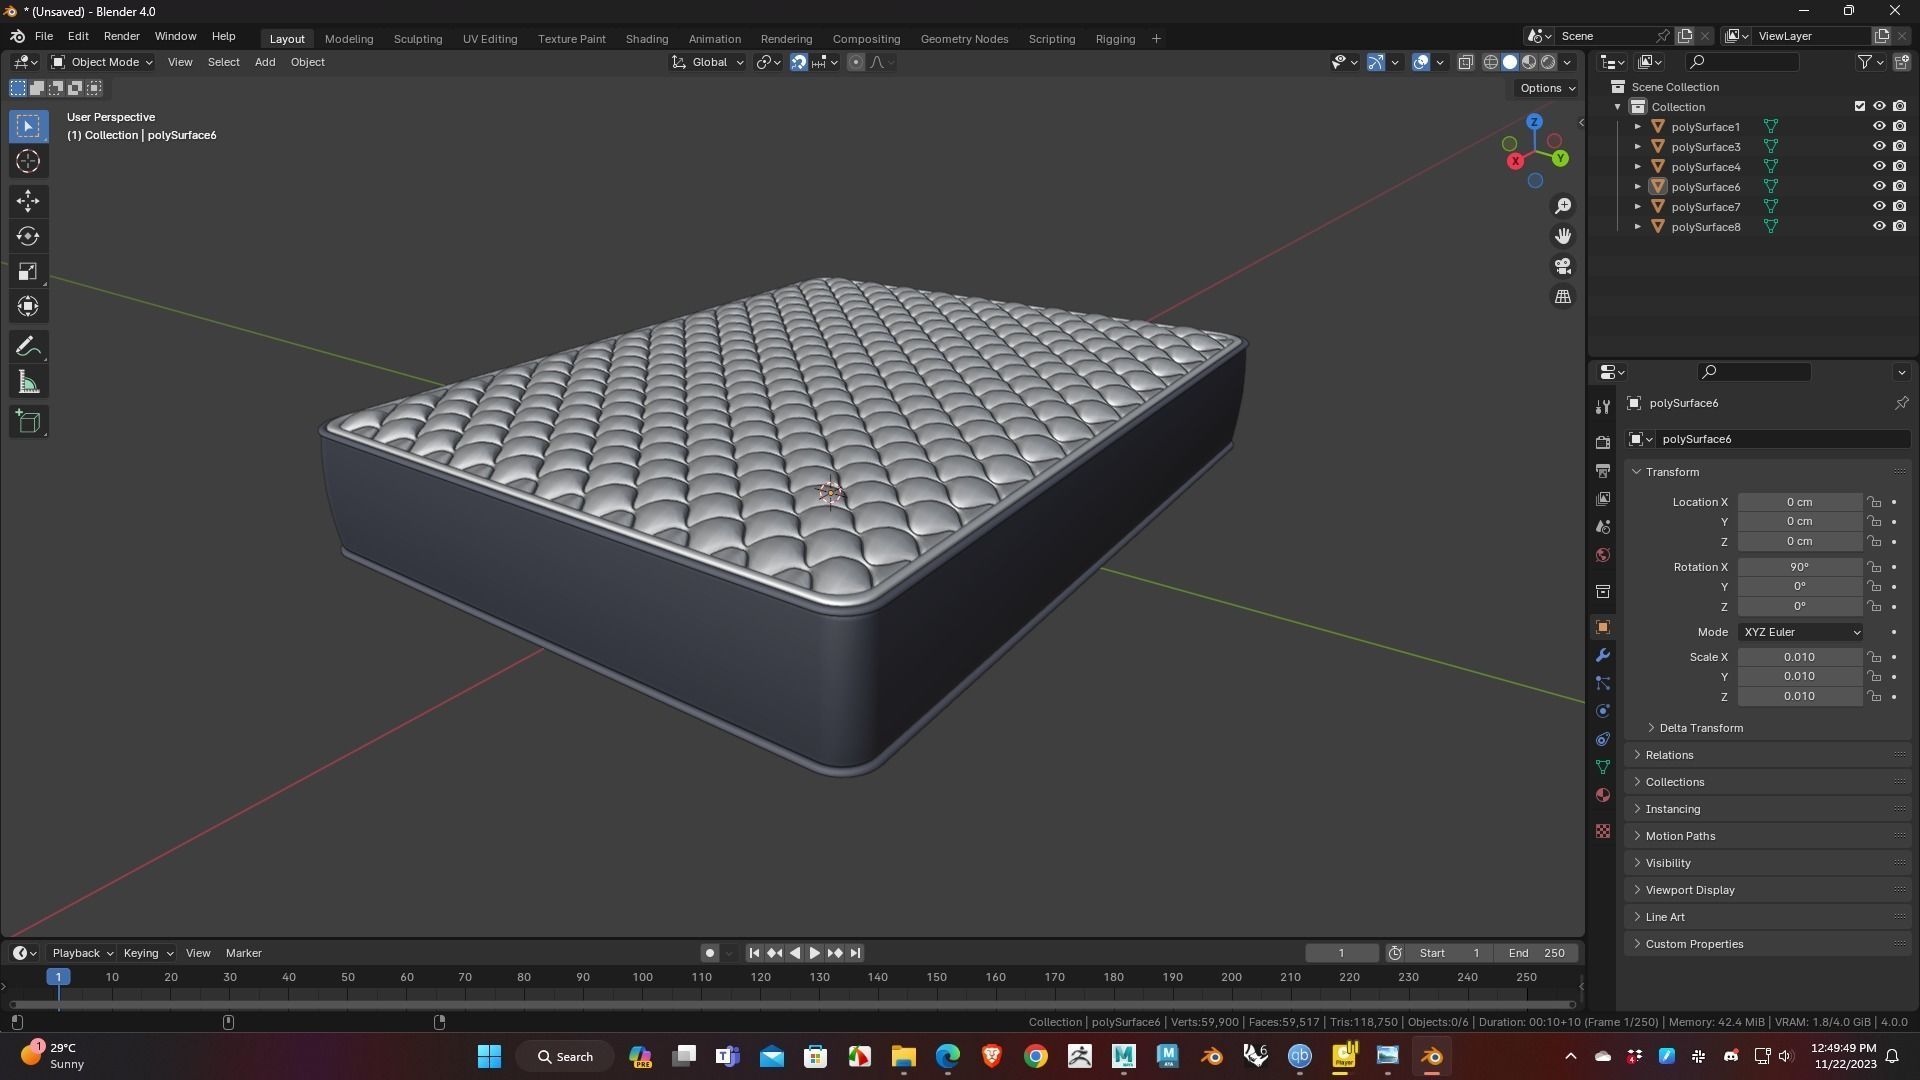Toggle the snapping magnet button
The image size is (1920, 1080).
(x=799, y=62)
